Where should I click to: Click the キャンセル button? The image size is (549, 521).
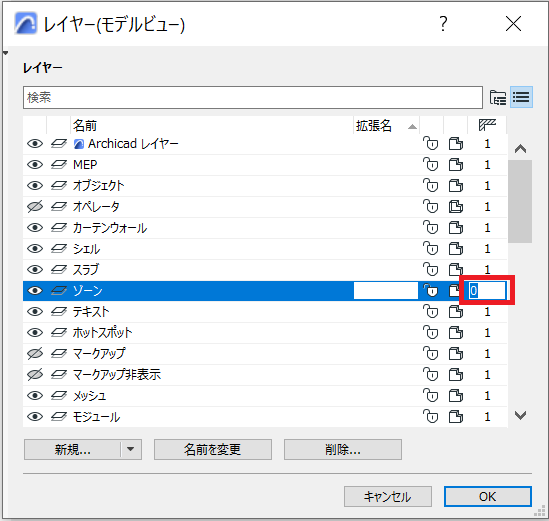tap(388, 496)
